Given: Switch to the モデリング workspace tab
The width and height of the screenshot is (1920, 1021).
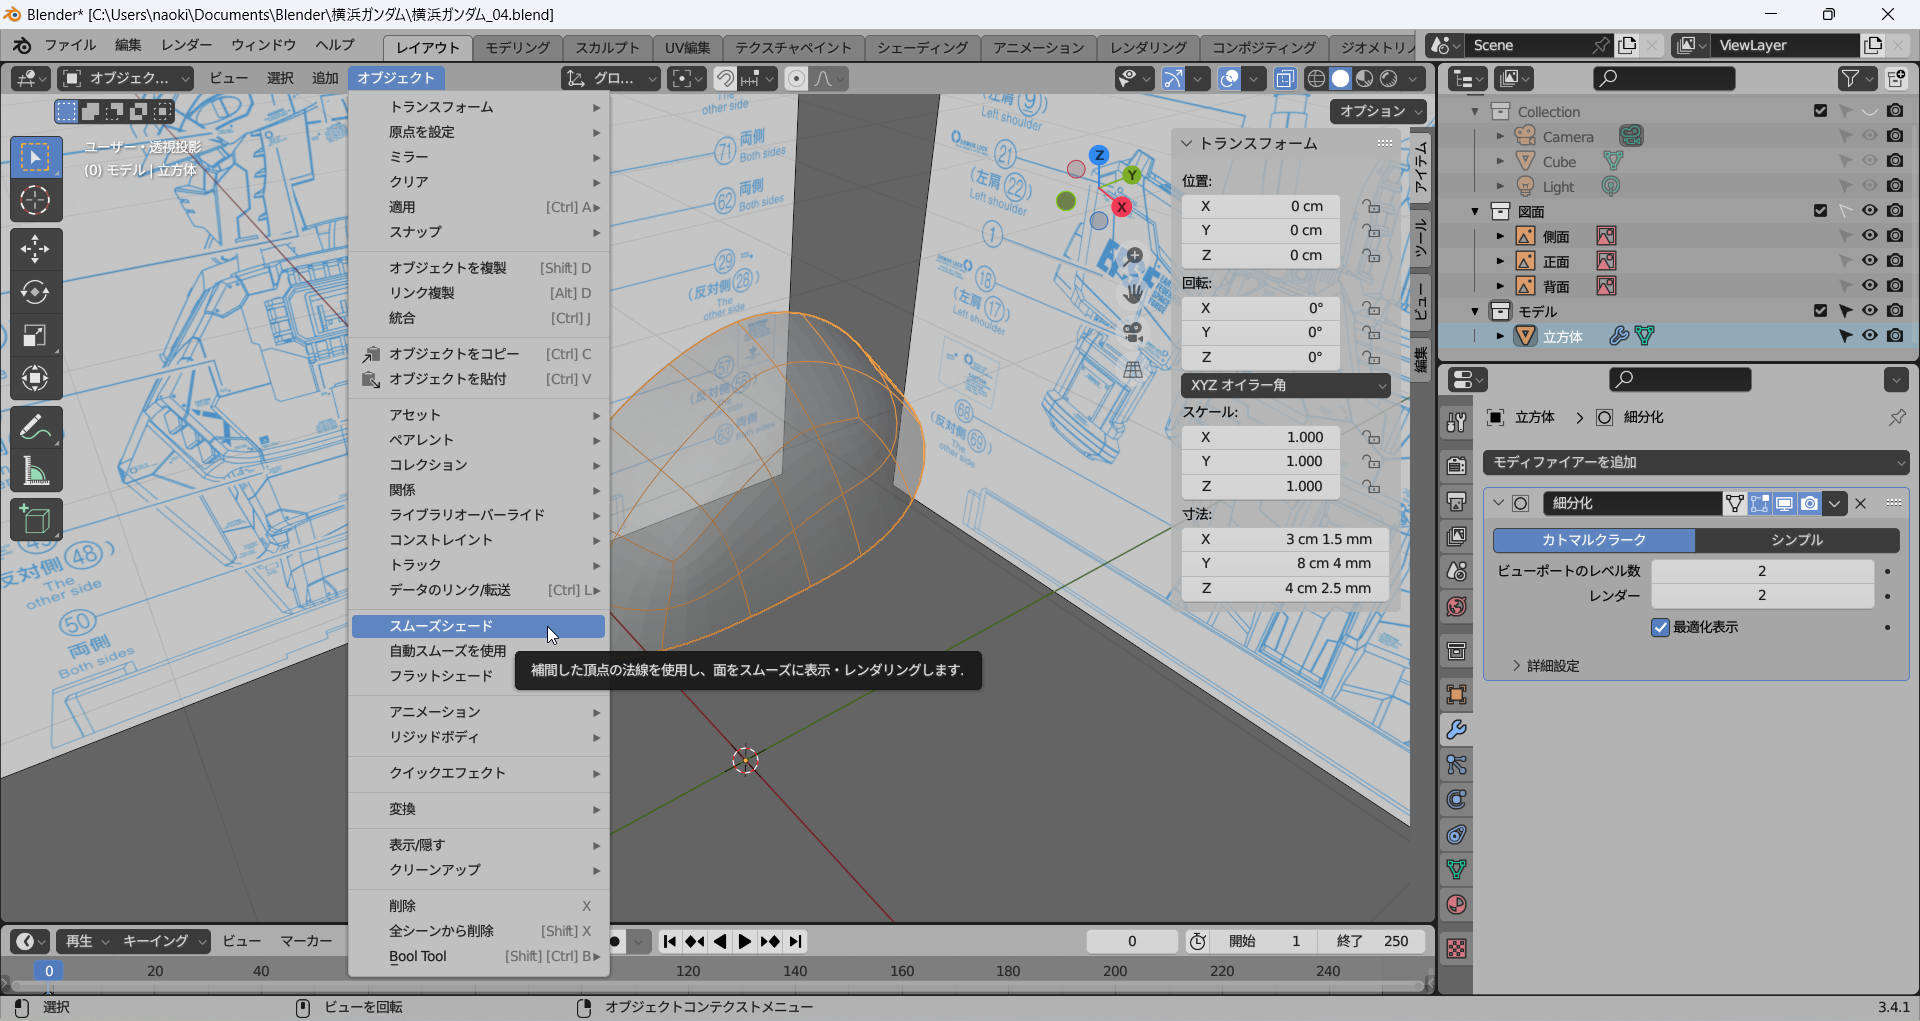Looking at the screenshot, I should 517,47.
